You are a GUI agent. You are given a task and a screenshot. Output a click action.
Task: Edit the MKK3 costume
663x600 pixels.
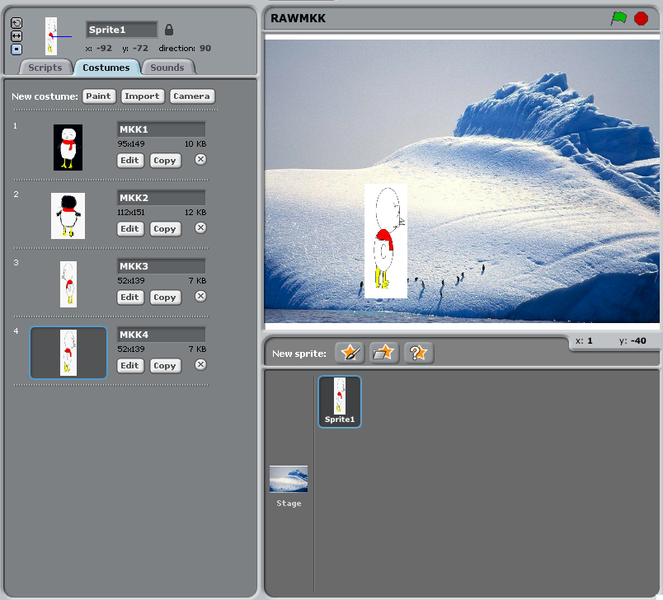pyautogui.click(x=129, y=297)
